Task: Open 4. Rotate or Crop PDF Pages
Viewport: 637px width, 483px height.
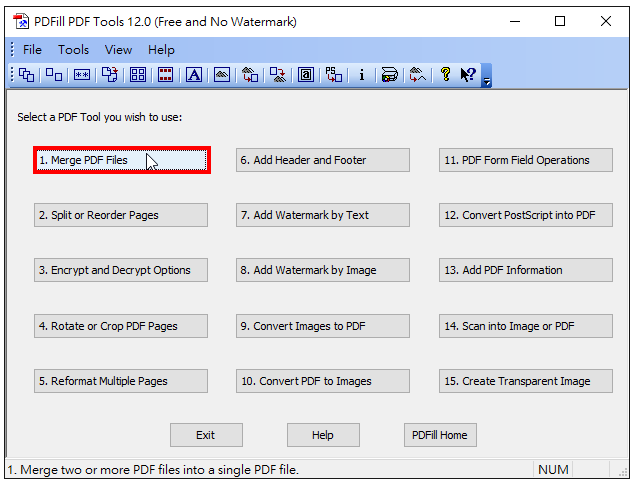Action: (x=121, y=326)
